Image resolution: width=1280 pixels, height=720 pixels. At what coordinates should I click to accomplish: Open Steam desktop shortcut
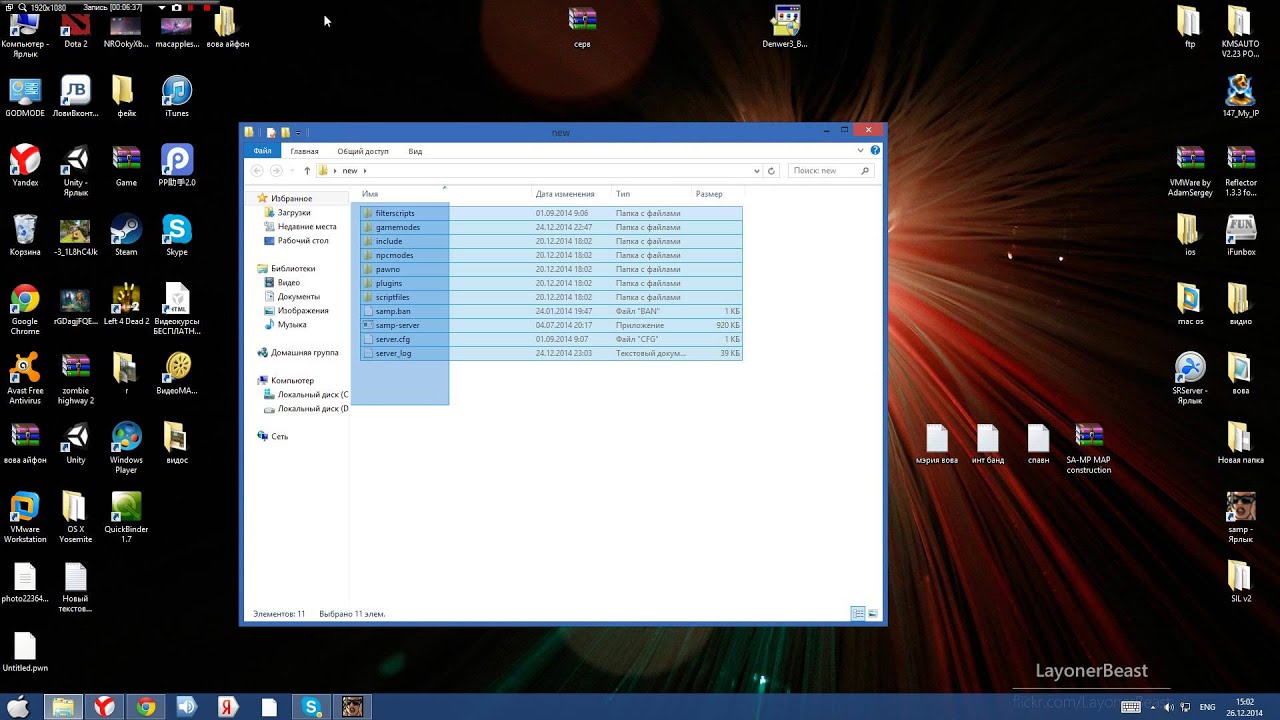pos(126,236)
